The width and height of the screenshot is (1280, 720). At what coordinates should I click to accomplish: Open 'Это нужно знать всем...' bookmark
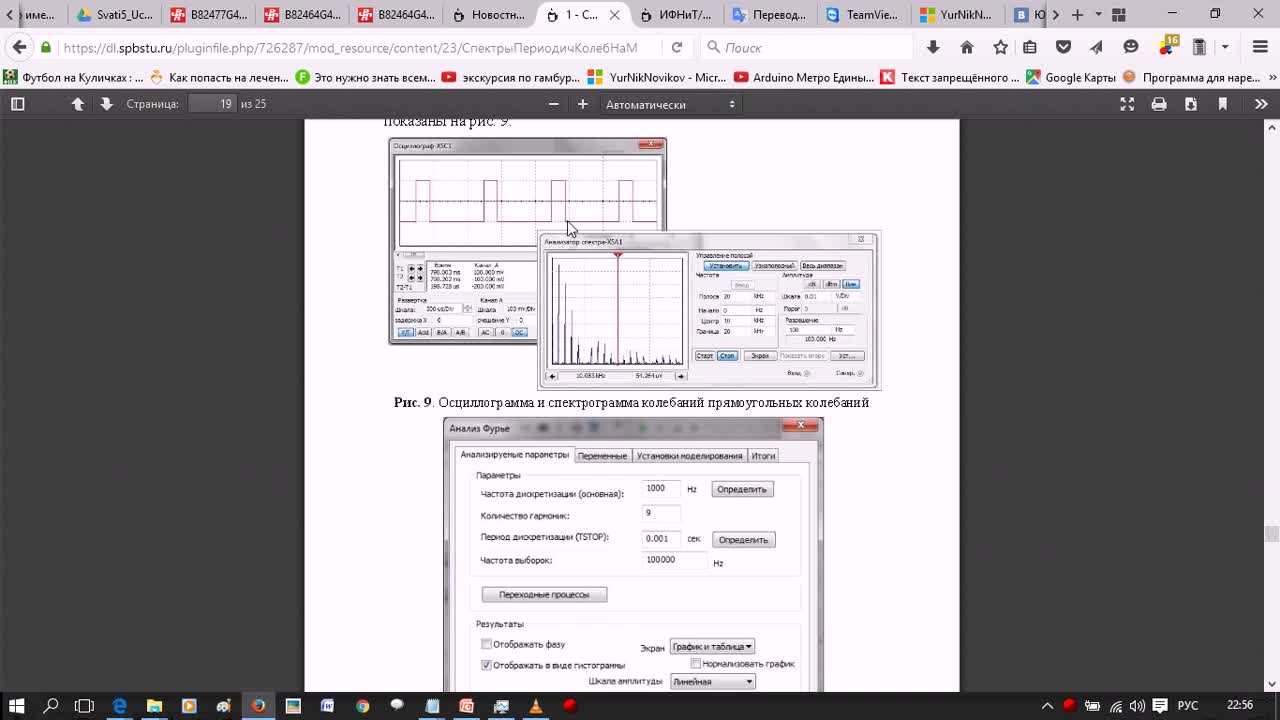coord(366,77)
